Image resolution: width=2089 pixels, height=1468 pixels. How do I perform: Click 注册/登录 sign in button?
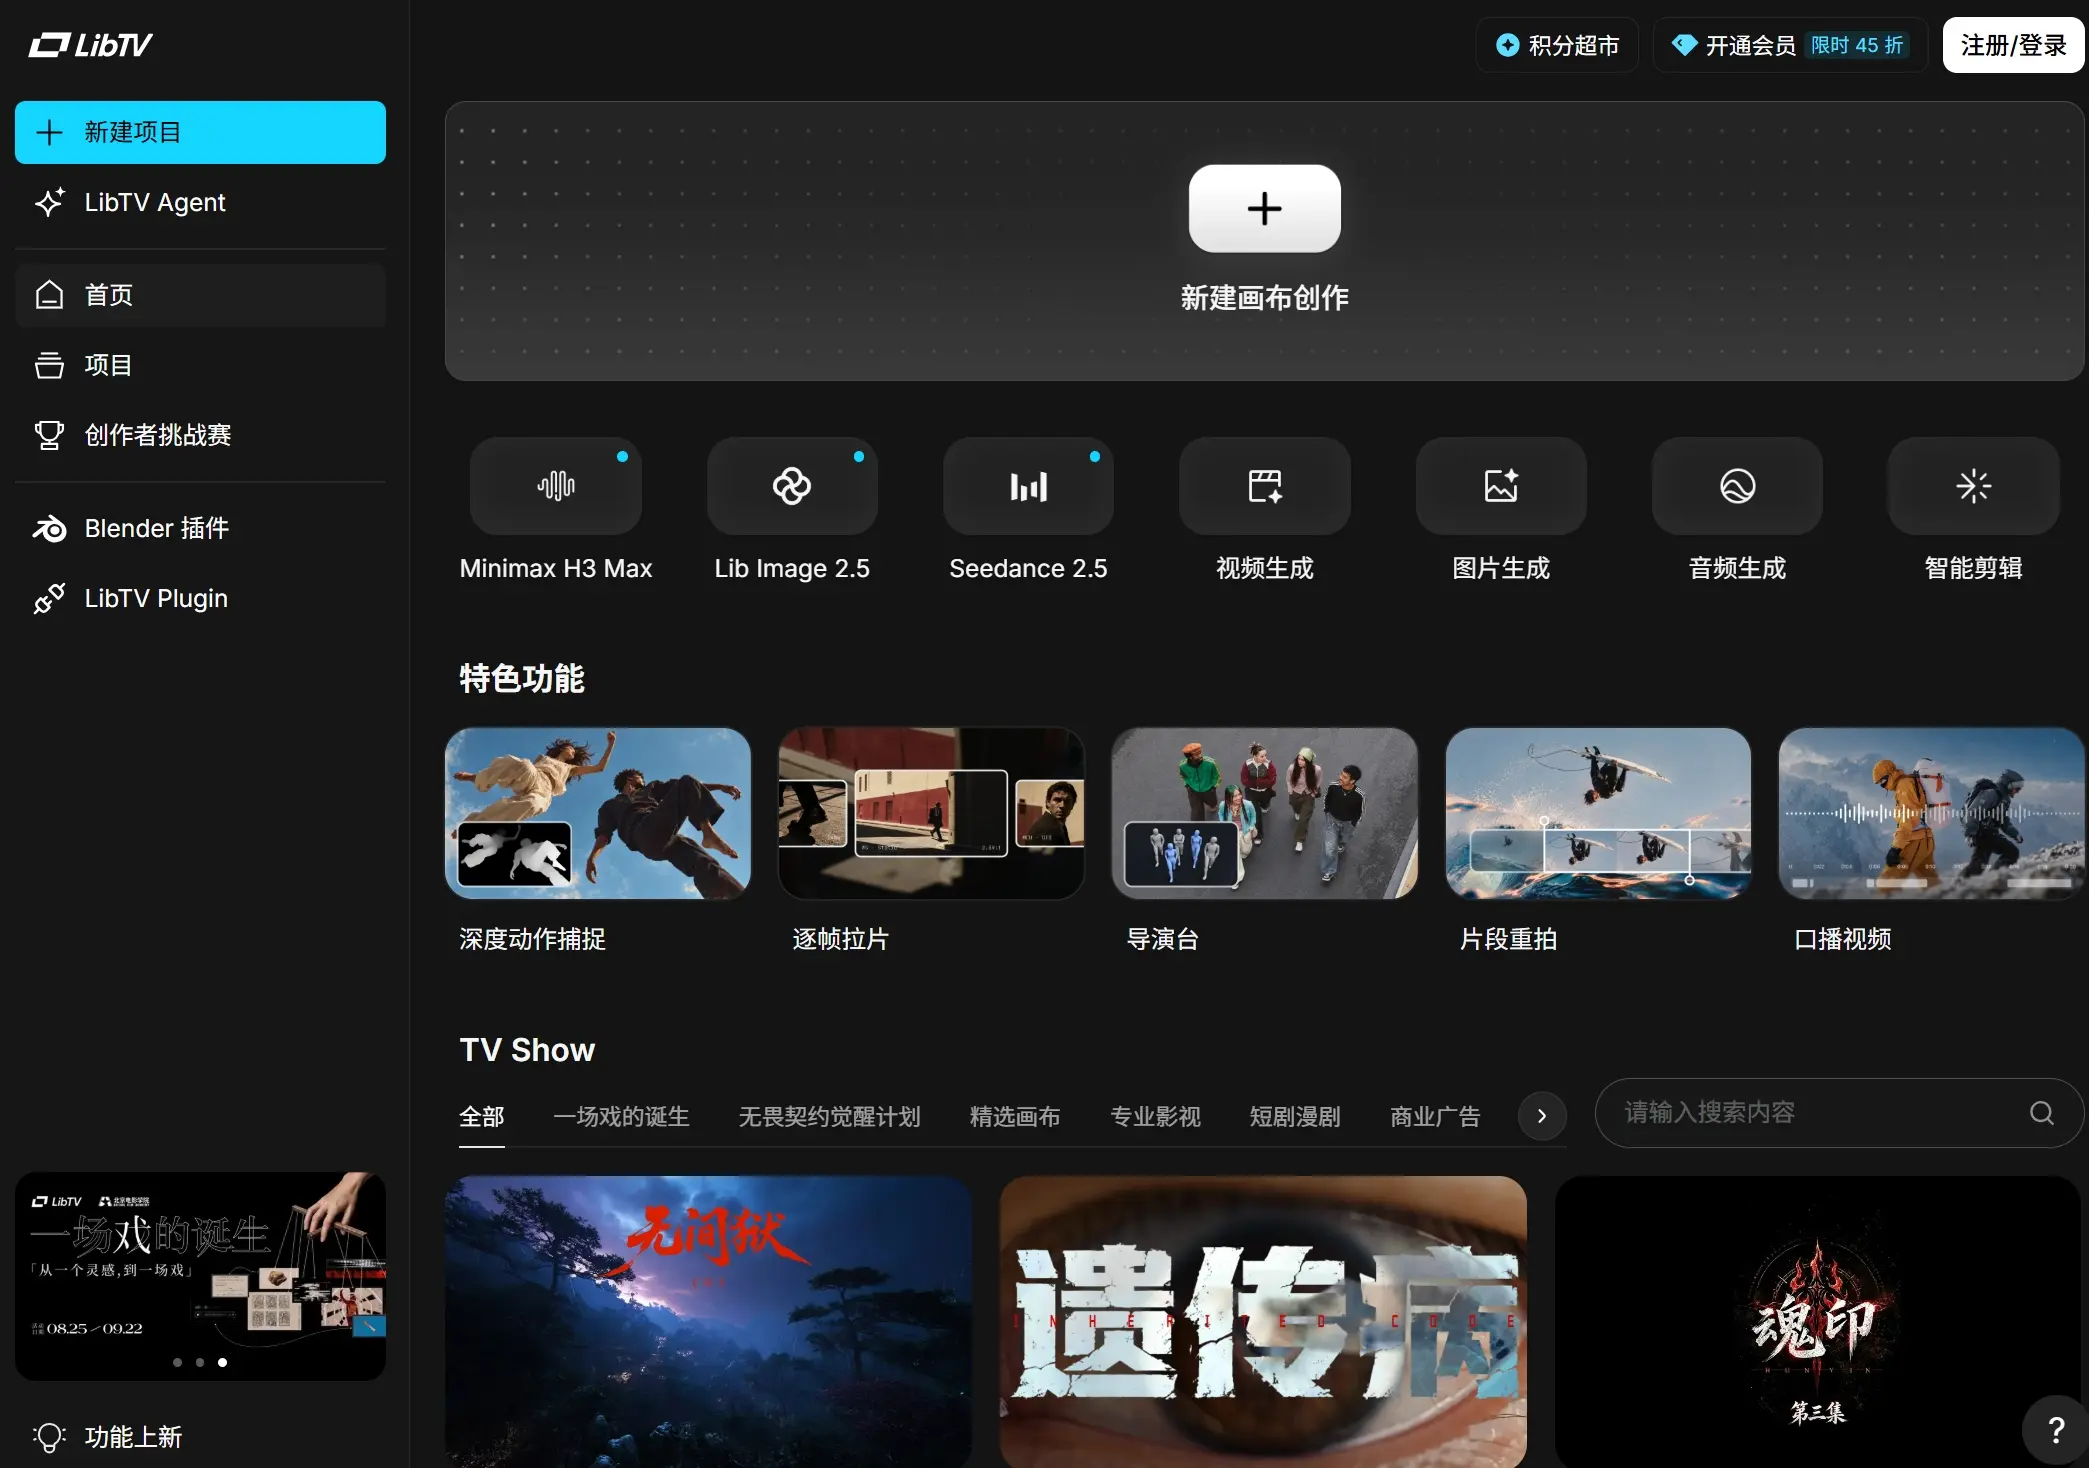2013,45
